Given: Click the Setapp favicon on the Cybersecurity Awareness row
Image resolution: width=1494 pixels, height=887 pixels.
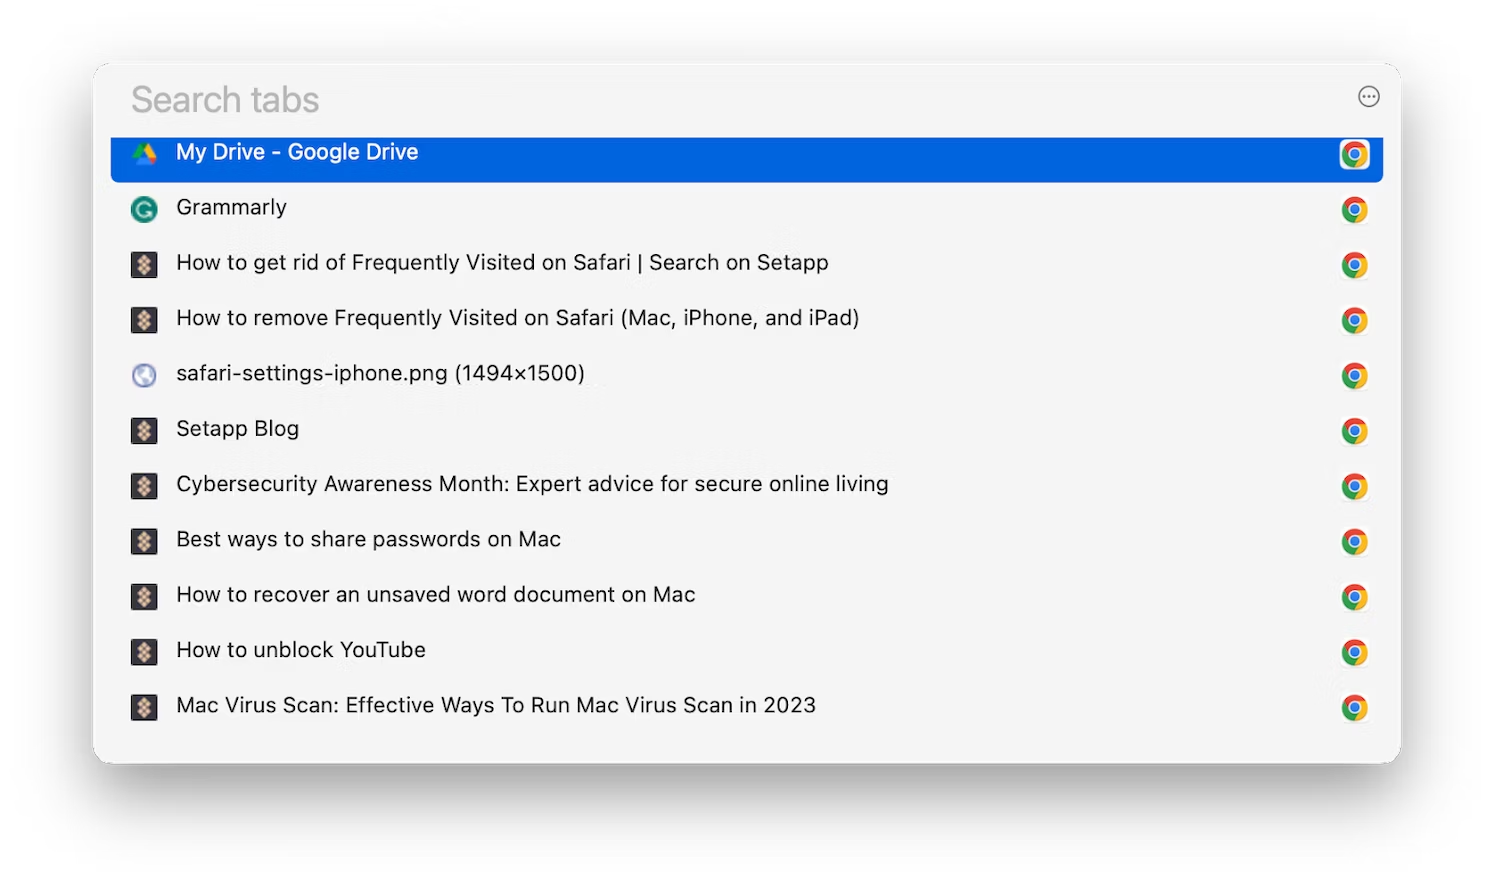Looking at the screenshot, I should pos(144,485).
